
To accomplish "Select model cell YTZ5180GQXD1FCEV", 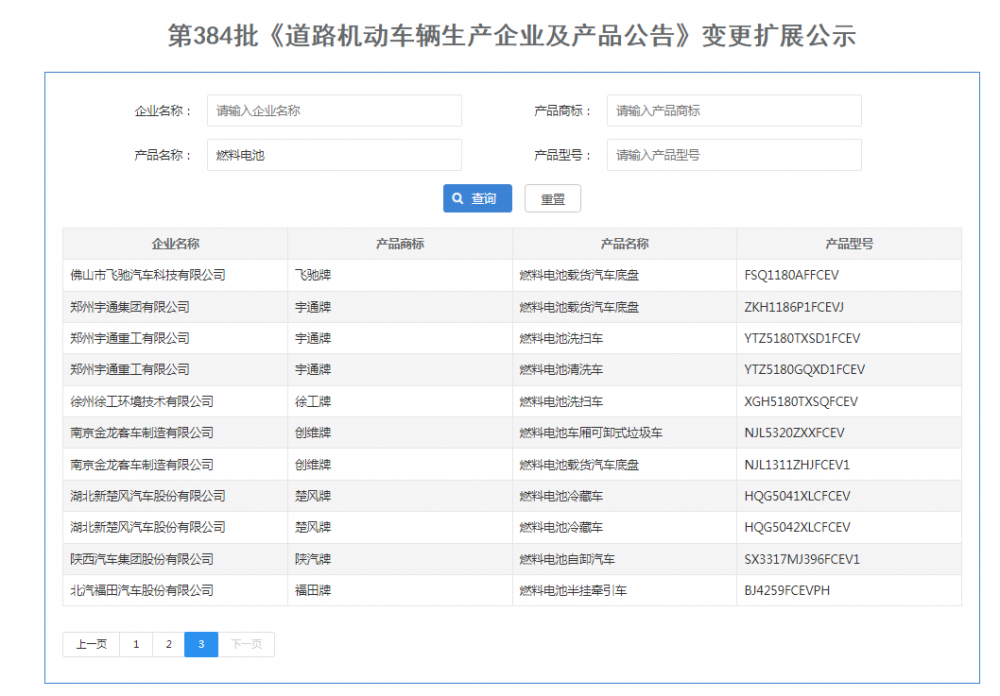I will point(805,370).
